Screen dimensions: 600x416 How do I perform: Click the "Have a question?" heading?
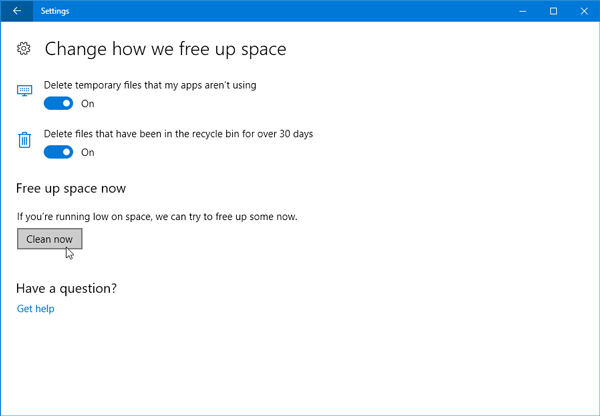(66, 288)
